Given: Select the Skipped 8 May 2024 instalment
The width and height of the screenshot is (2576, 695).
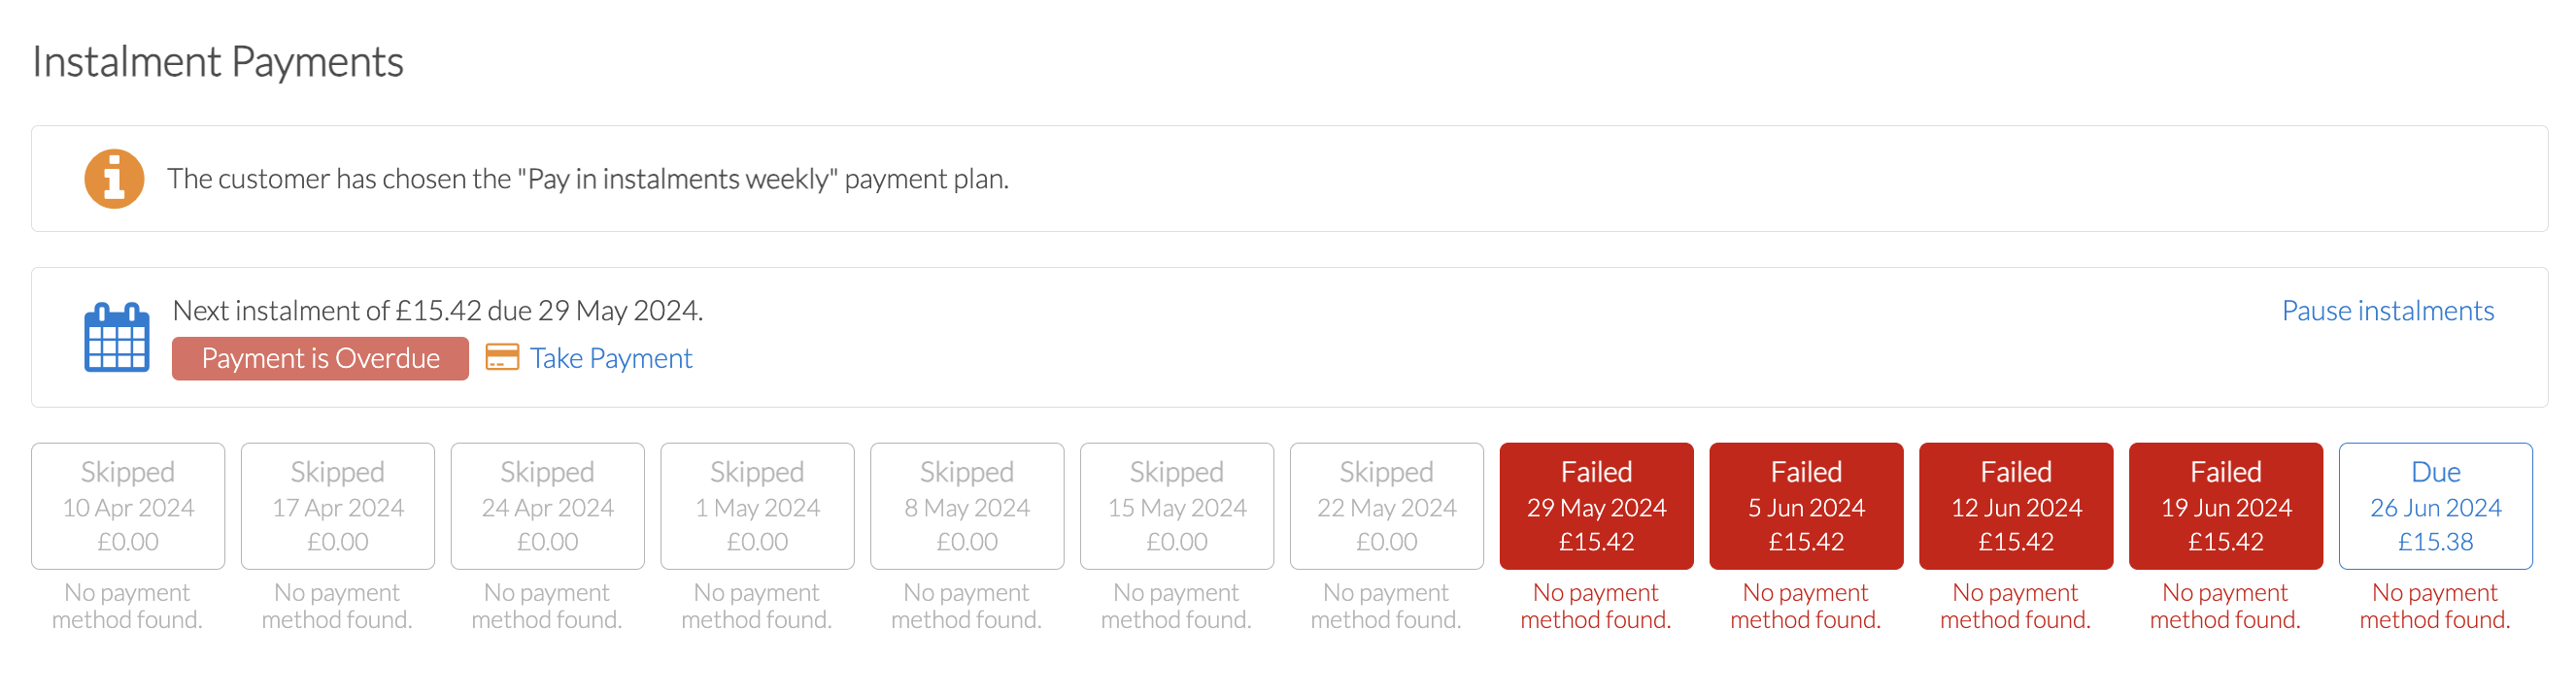Looking at the screenshot, I should coord(967,506).
